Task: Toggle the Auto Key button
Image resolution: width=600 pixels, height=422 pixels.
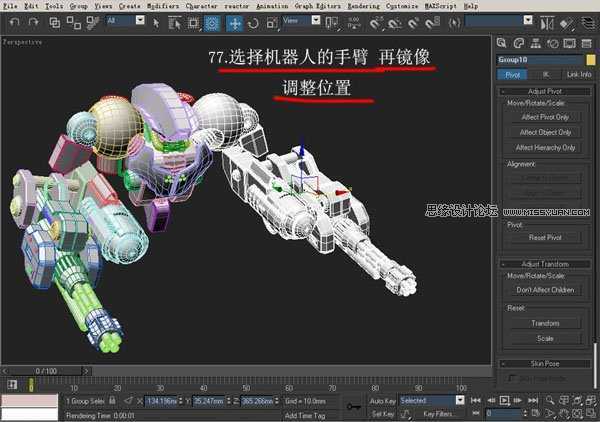Action: coord(382,401)
